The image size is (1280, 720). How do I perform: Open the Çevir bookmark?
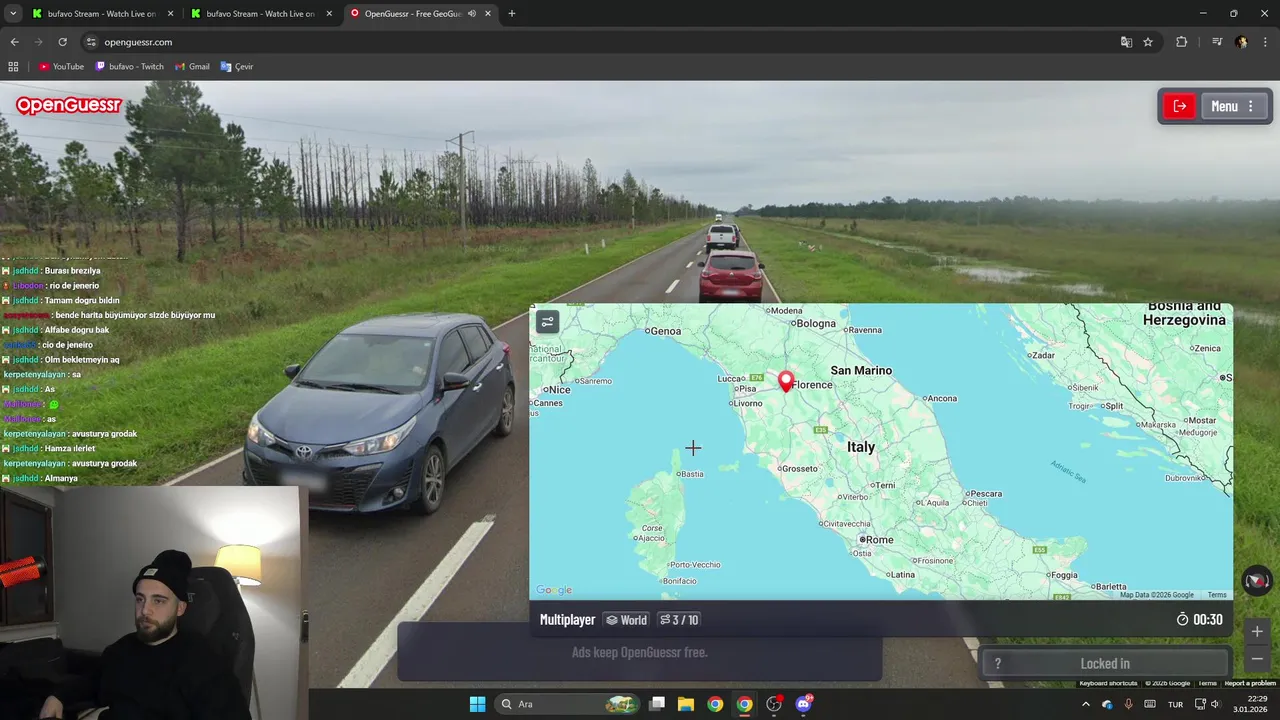[237, 66]
